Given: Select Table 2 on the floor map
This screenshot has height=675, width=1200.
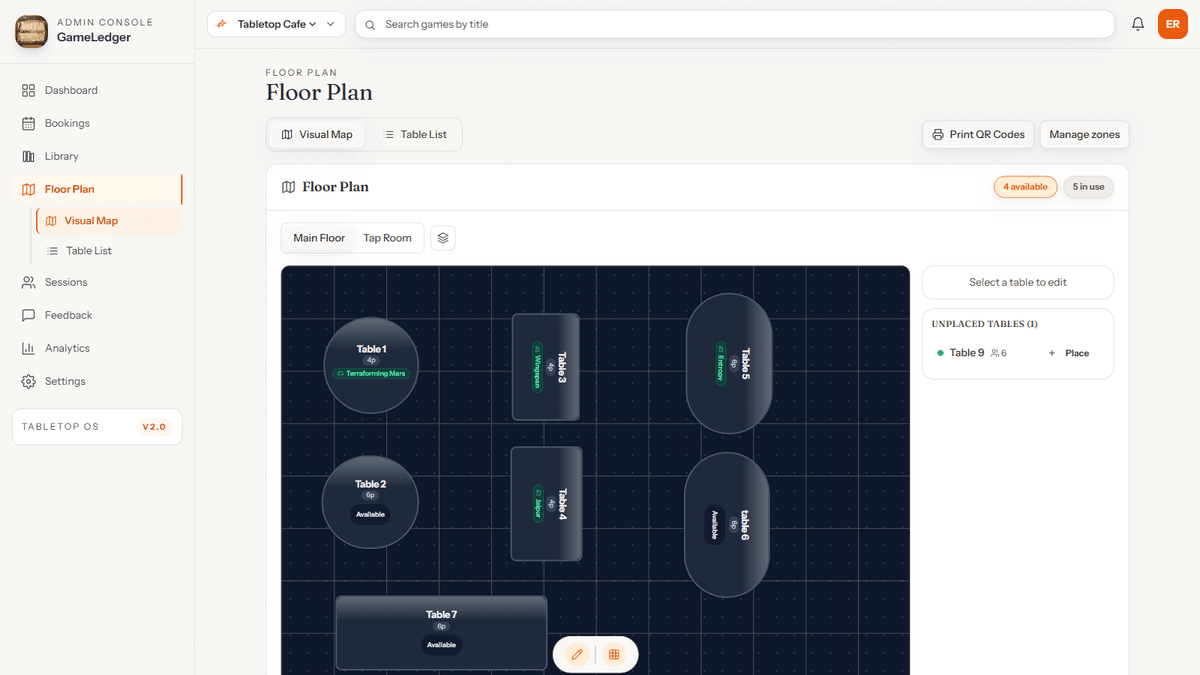Looking at the screenshot, I should [x=370, y=502].
